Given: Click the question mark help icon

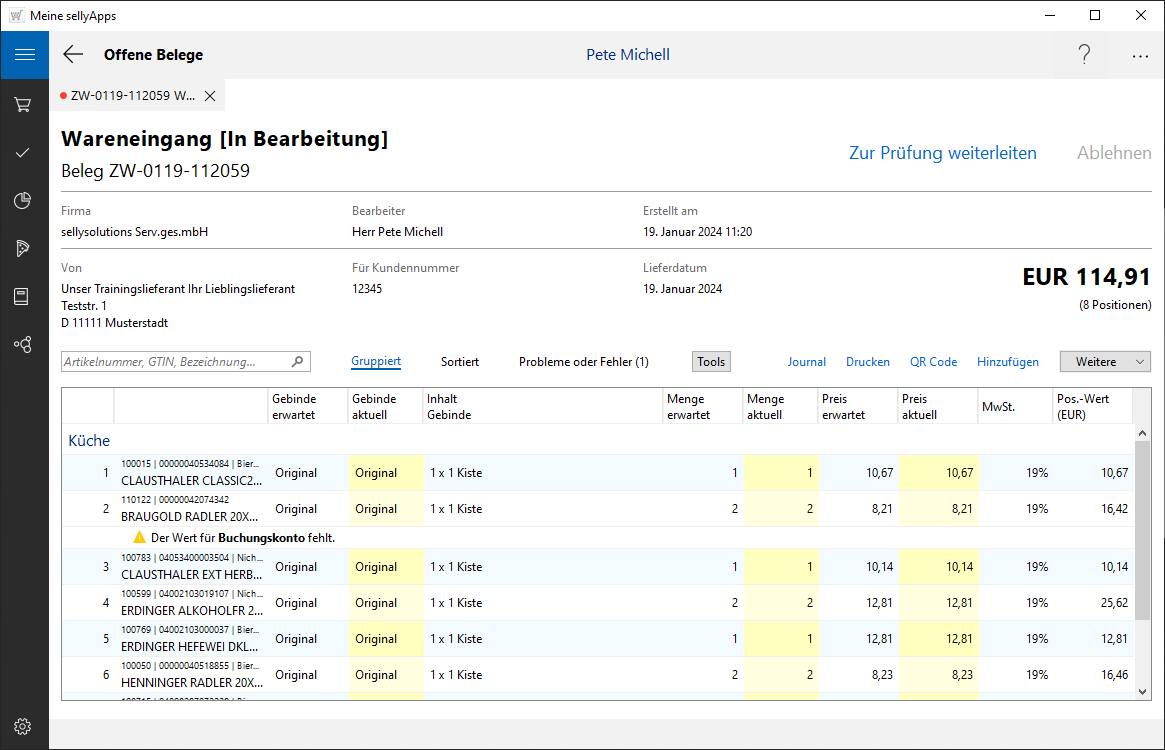Looking at the screenshot, I should (1084, 55).
